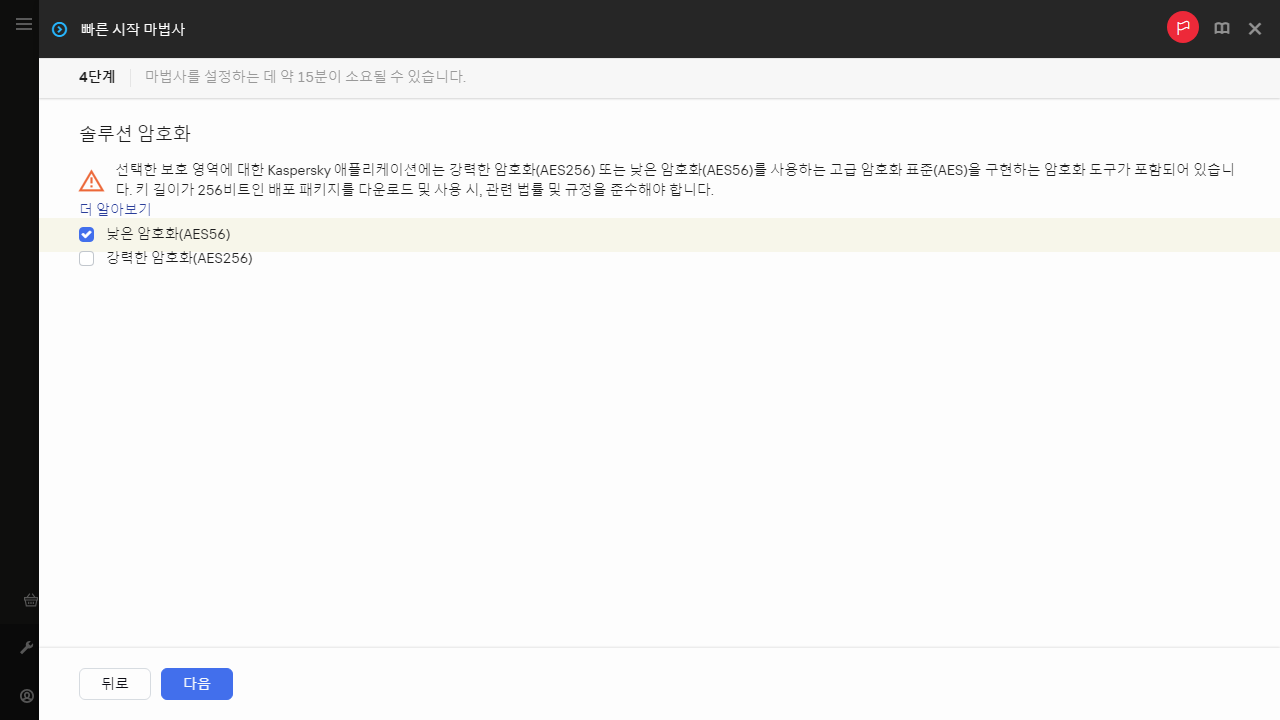Viewport: 1280px width, 720px height.
Task: Open the hamburger navigation icon
Action: pyautogui.click(x=23, y=24)
